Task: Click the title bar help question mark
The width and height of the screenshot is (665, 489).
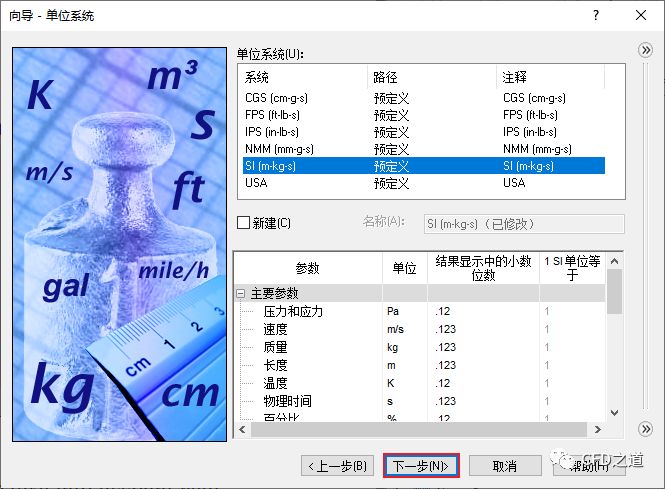Action: click(596, 15)
